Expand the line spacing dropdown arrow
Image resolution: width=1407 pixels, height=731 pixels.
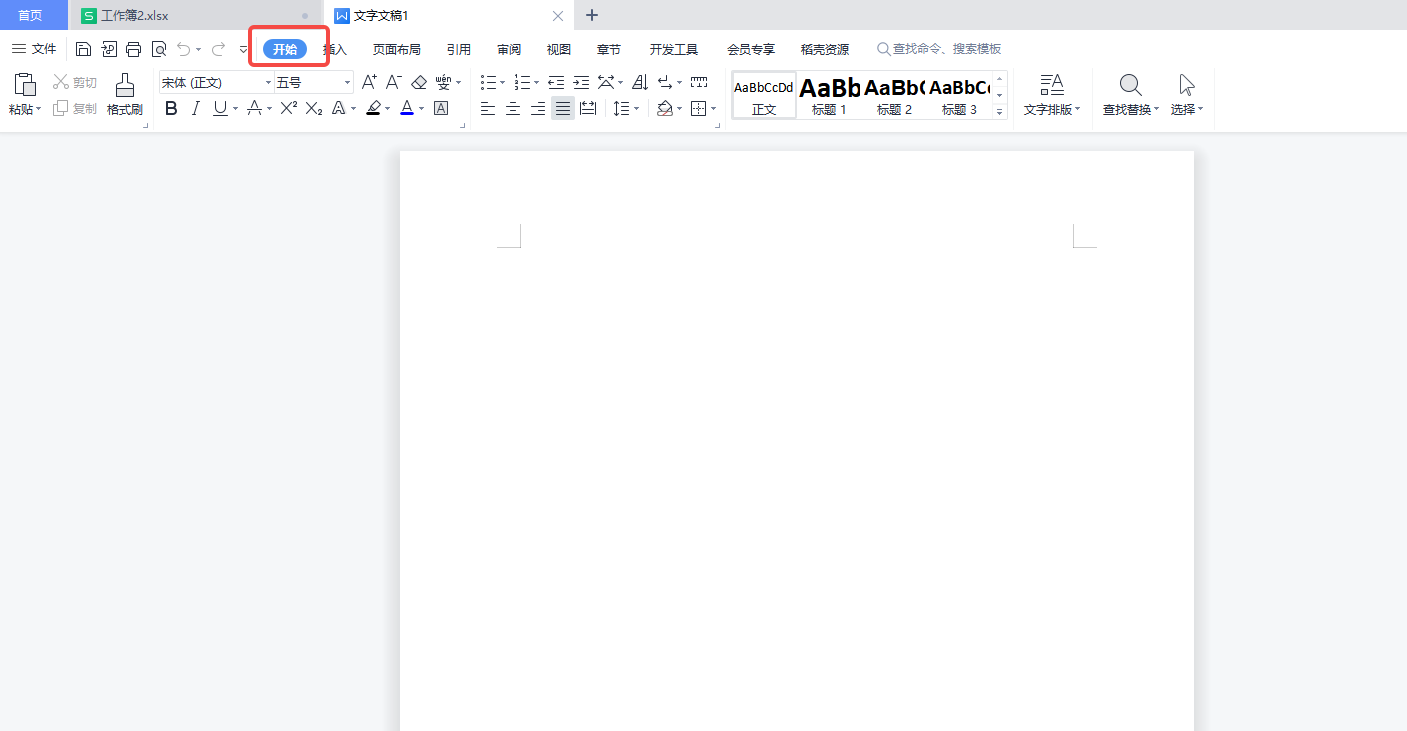pos(636,109)
